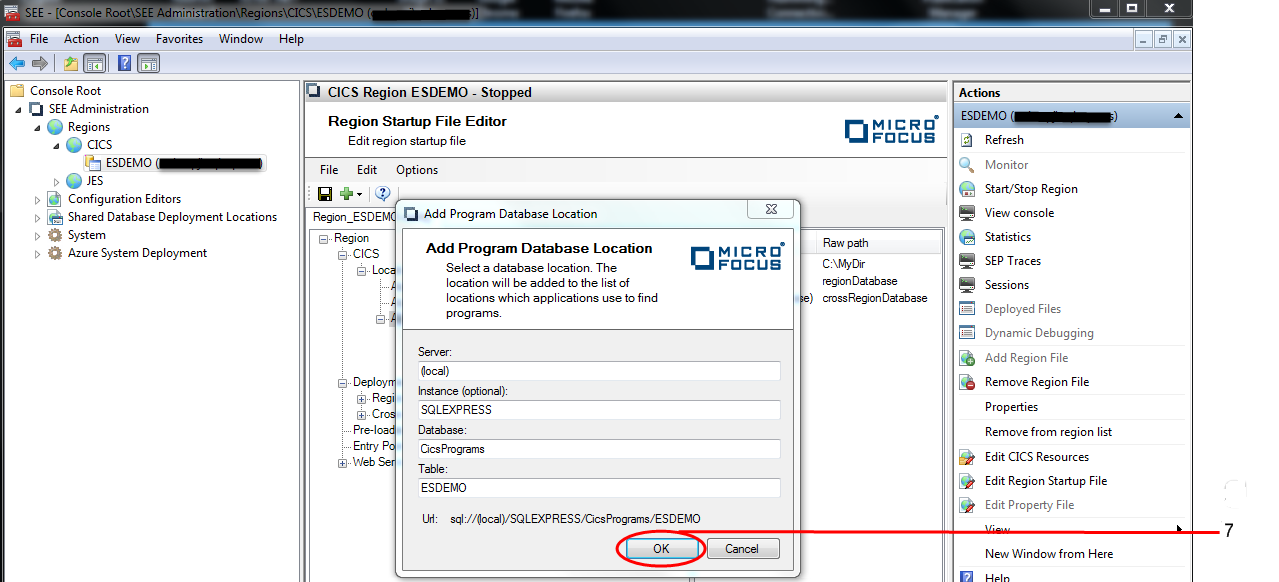Viewport: 1279px width, 582px height.
Task: Expand the System node in console tree
Action: (38, 235)
